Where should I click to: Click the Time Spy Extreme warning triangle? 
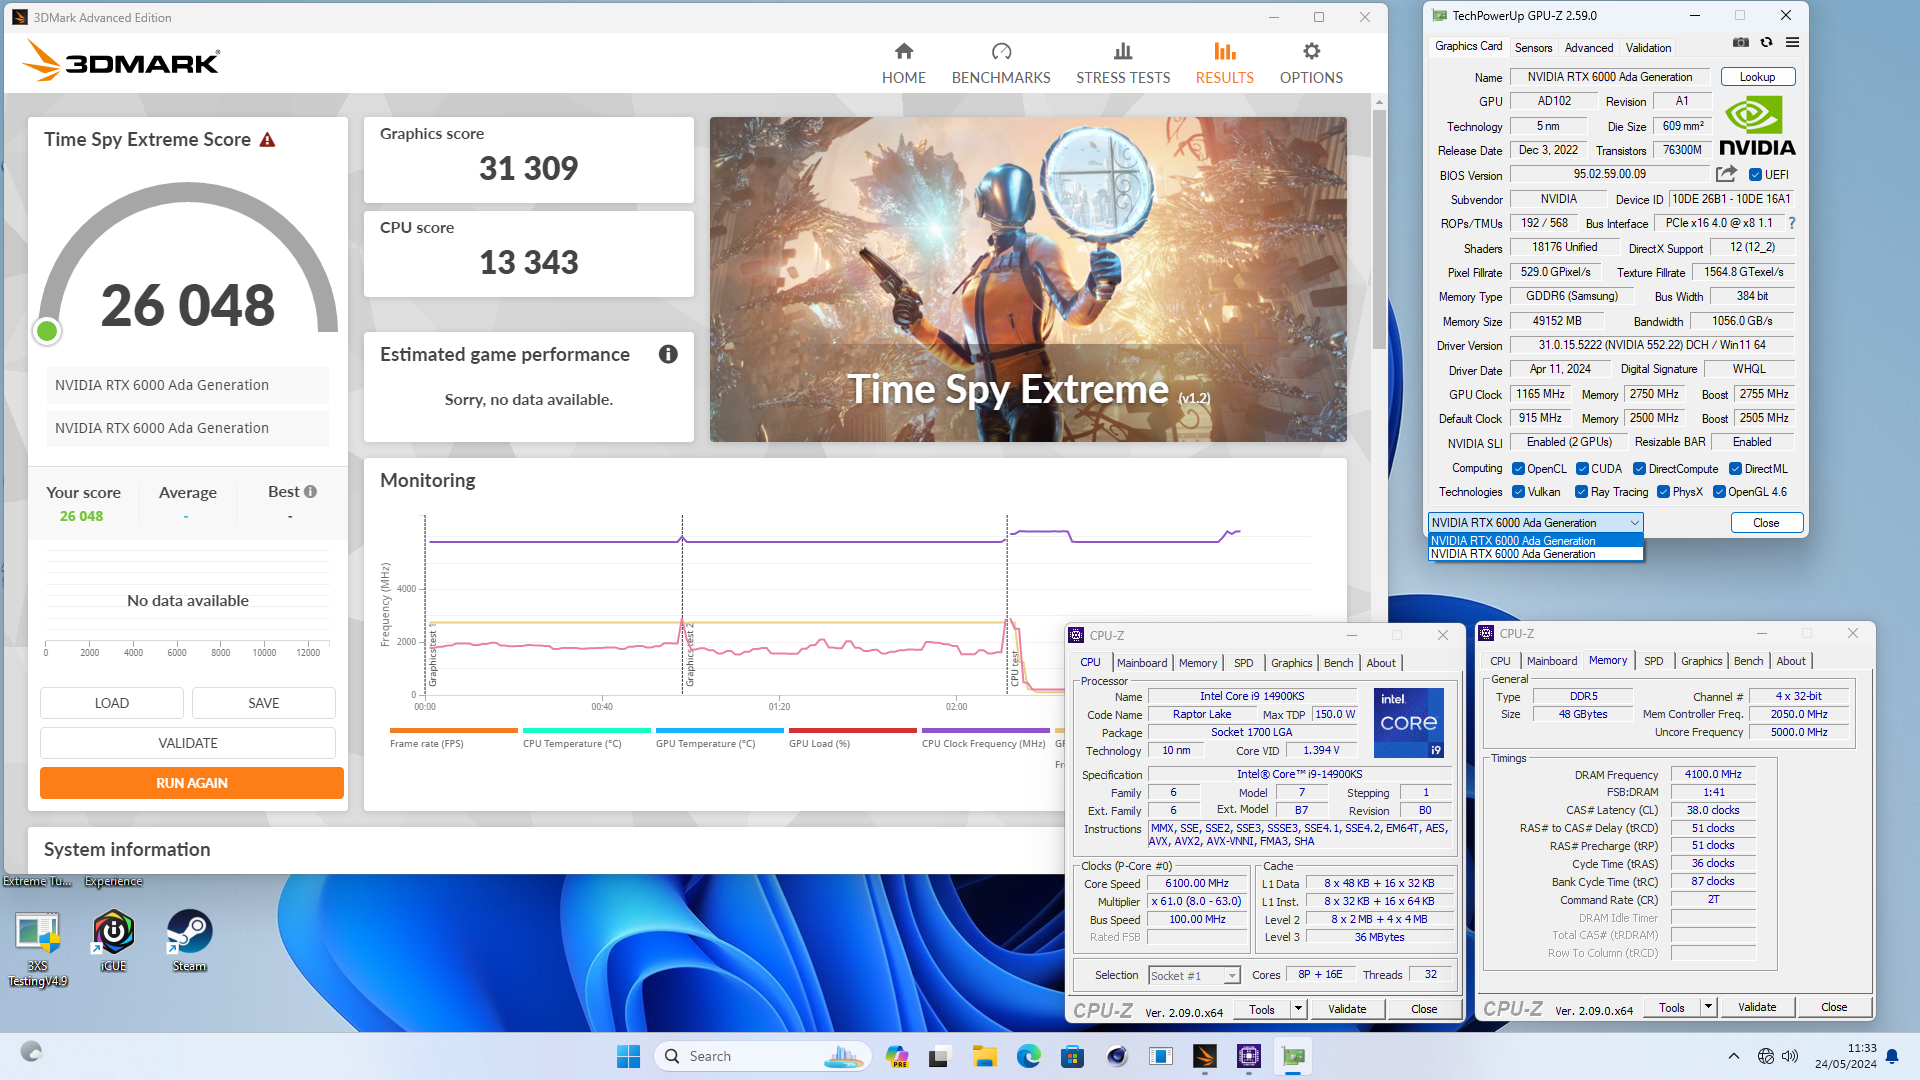coord(267,140)
